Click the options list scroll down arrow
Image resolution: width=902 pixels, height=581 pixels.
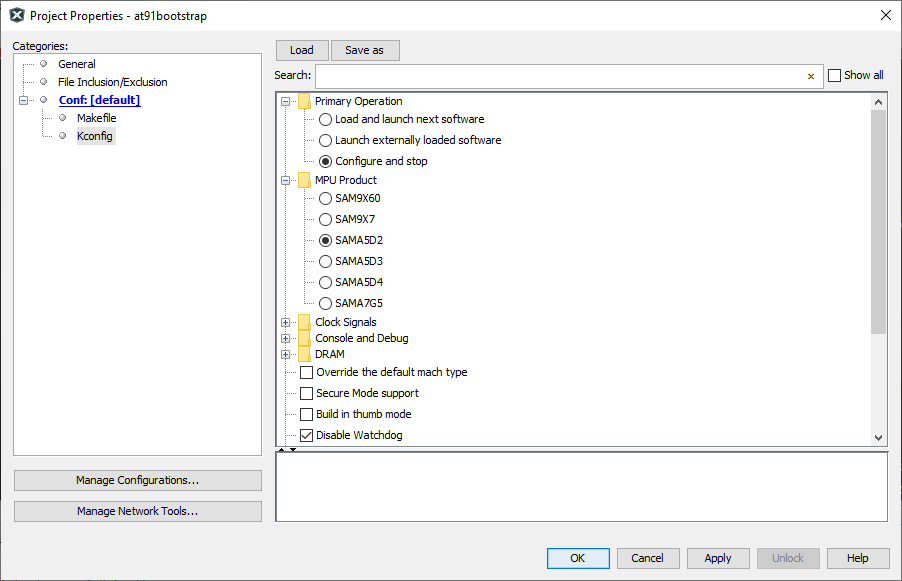point(879,437)
